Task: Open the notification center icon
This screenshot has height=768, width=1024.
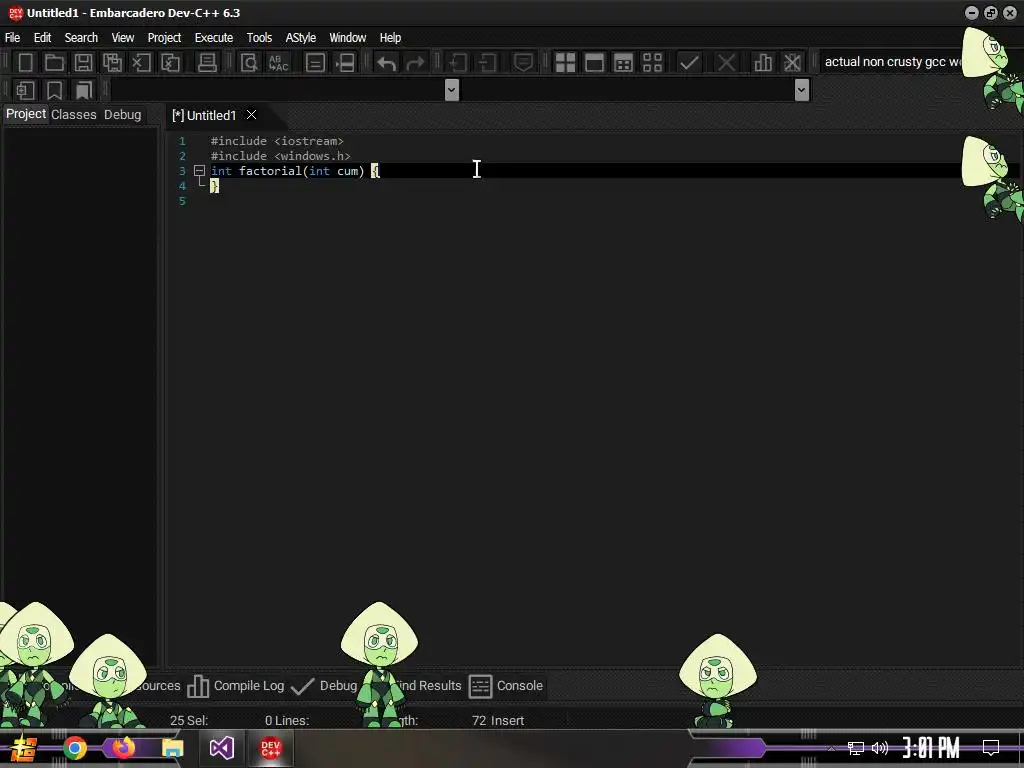Action: point(991,748)
